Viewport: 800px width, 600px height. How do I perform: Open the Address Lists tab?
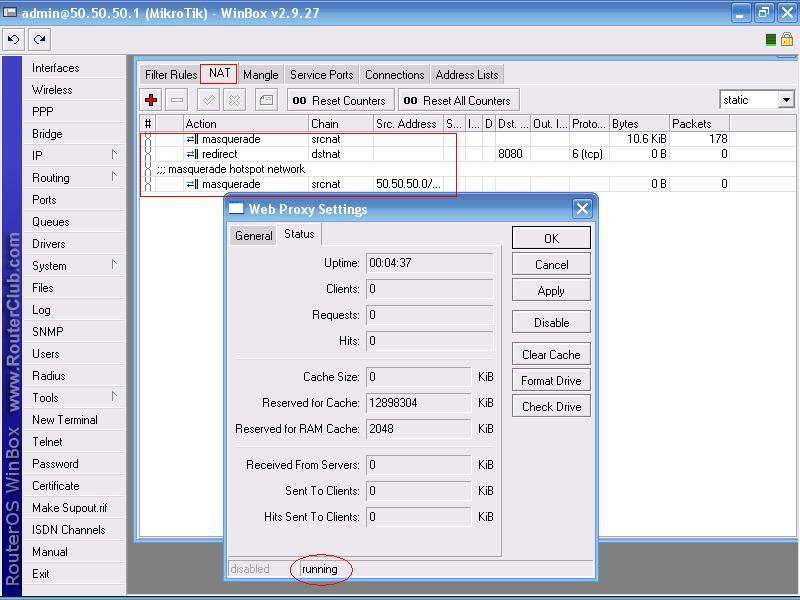[467, 74]
